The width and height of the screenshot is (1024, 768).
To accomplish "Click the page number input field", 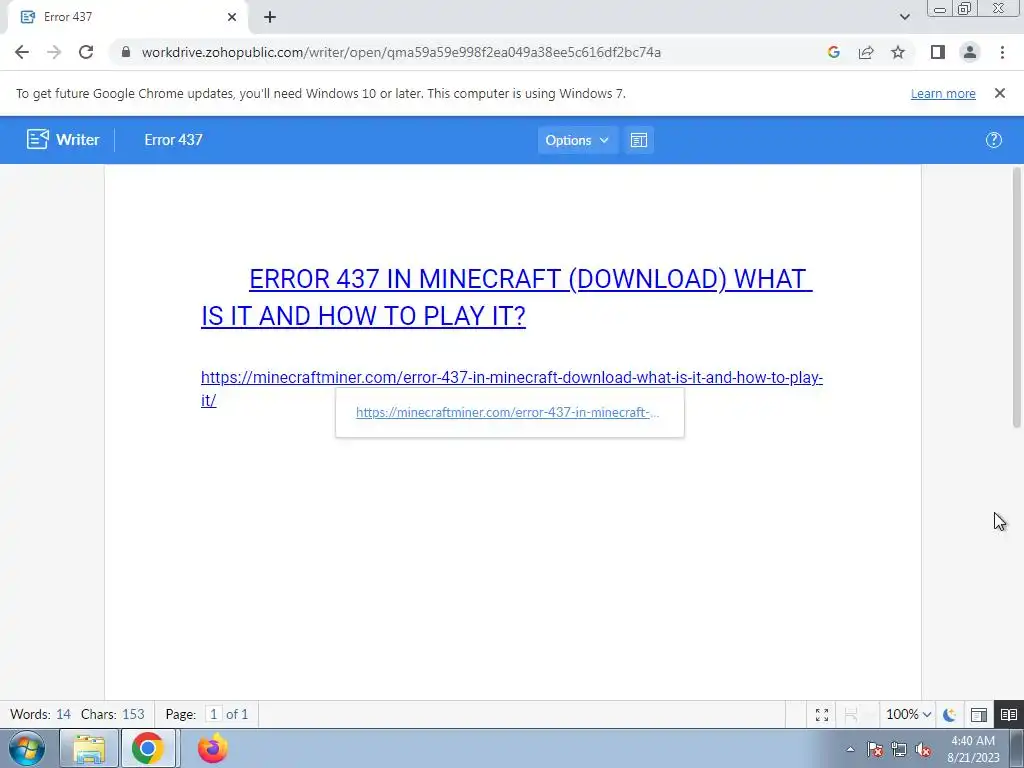I will 213,714.
